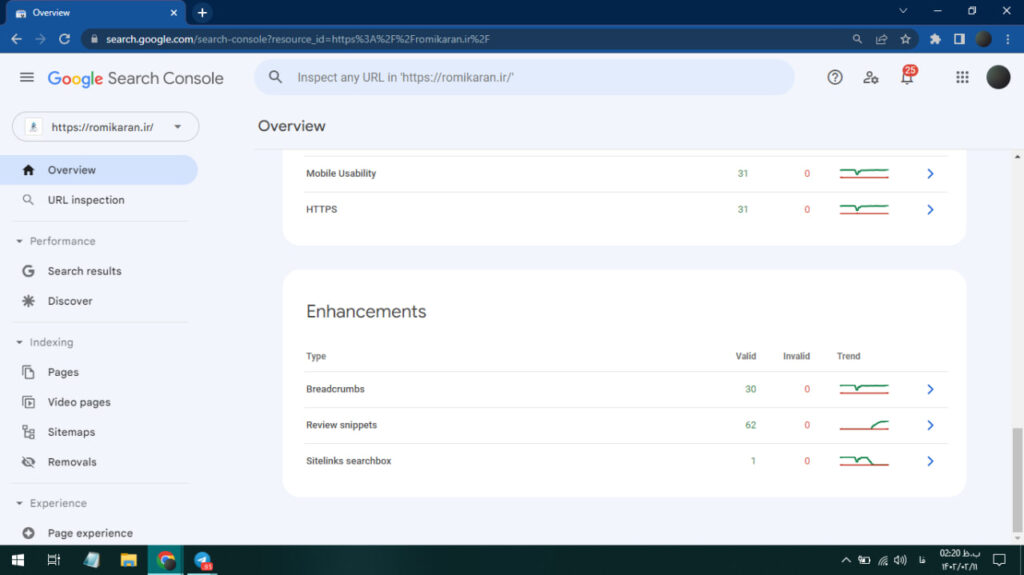Open Video pages report
Image resolution: width=1024 pixels, height=575 pixels.
79,402
